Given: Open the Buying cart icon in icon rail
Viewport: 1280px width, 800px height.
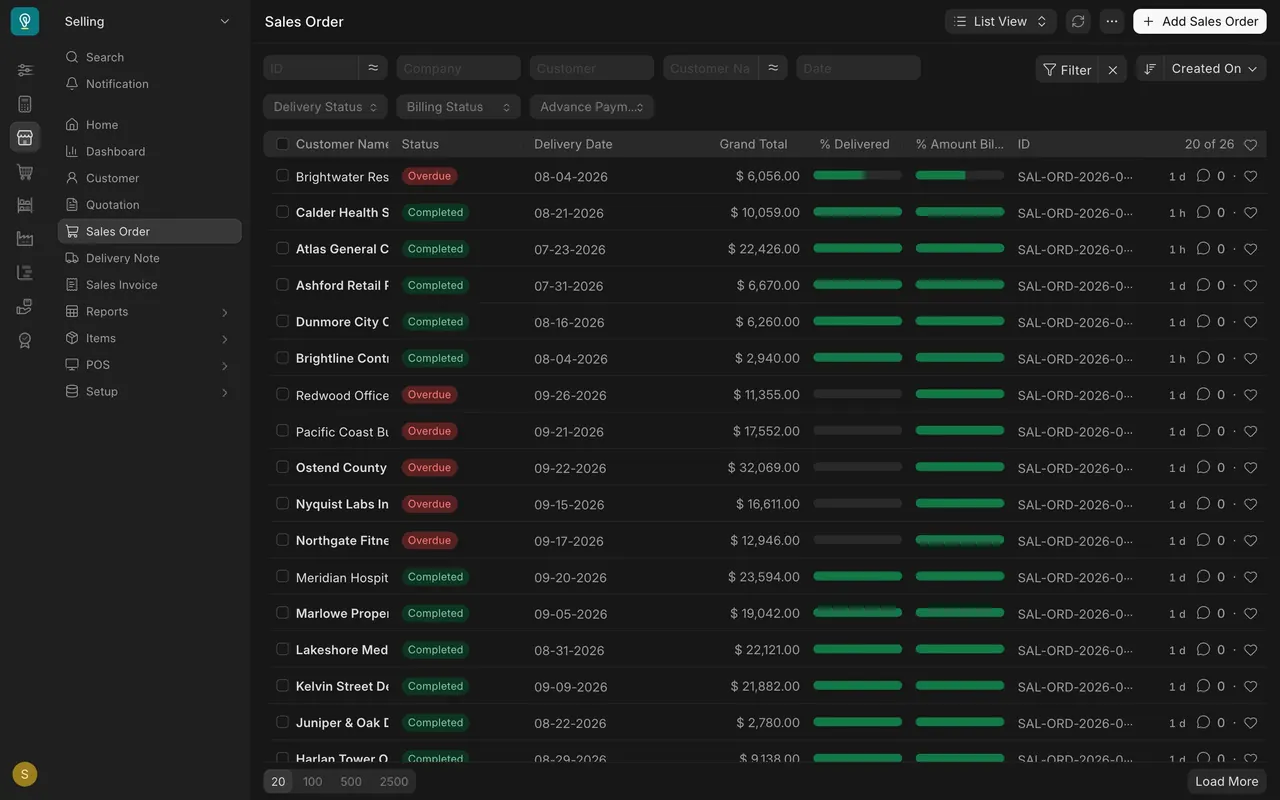Looking at the screenshot, I should [x=25, y=171].
